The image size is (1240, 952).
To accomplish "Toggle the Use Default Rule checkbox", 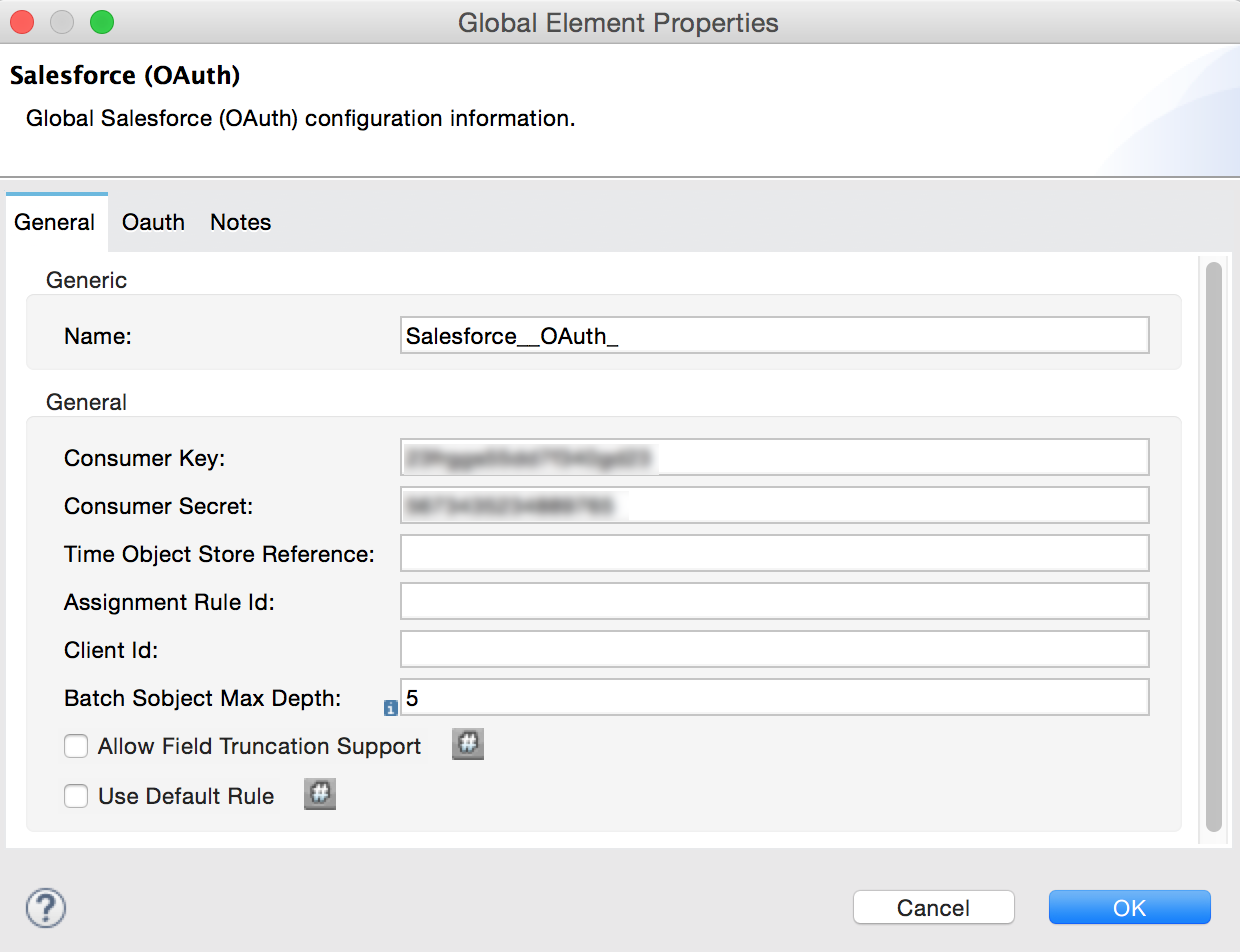I will pyautogui.click(x=76, y=796).
